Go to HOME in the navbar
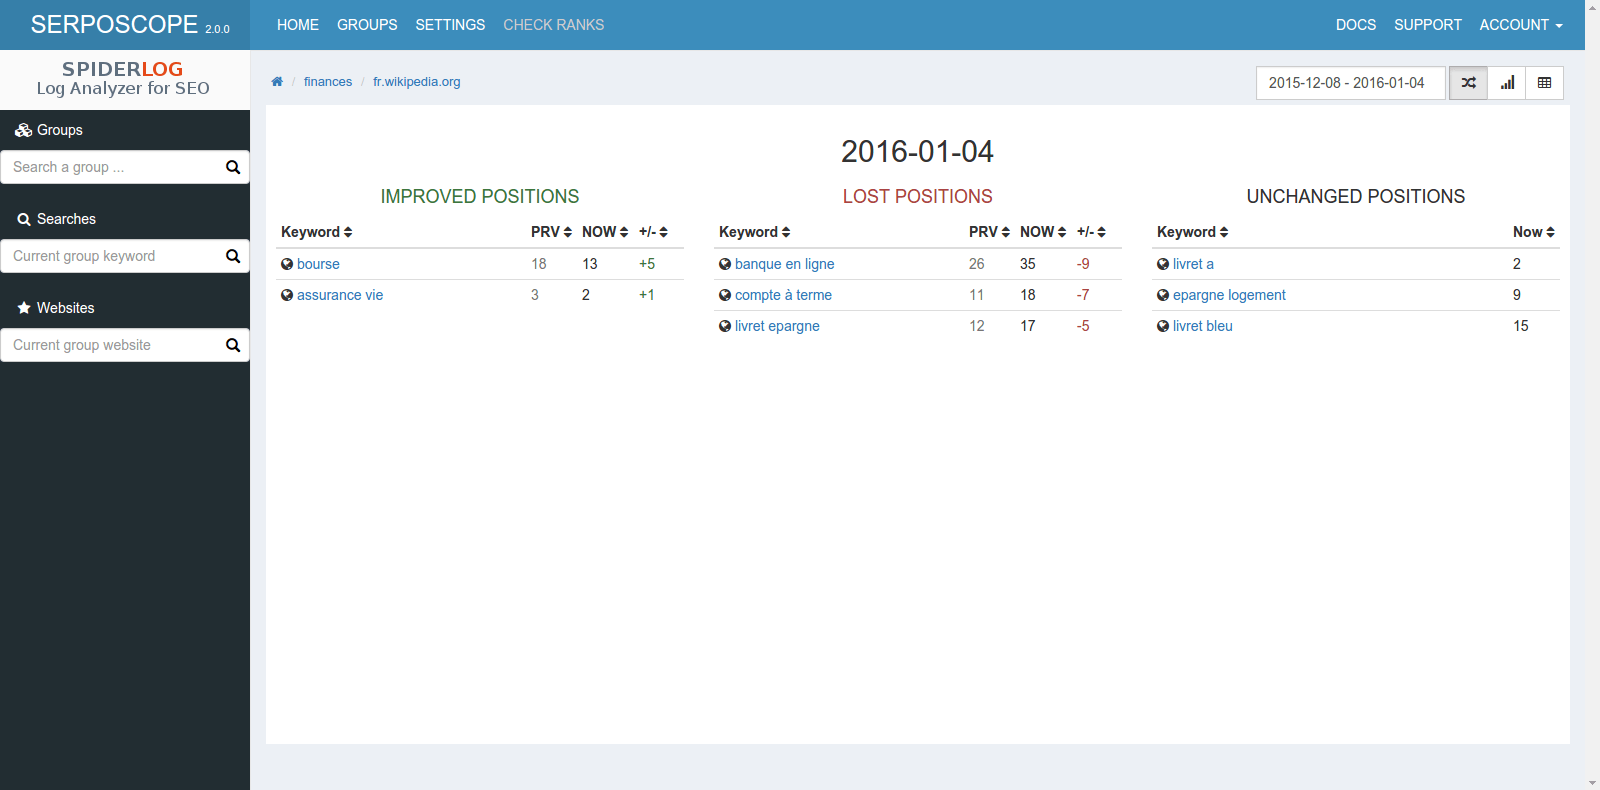 [x=298, y=25]
